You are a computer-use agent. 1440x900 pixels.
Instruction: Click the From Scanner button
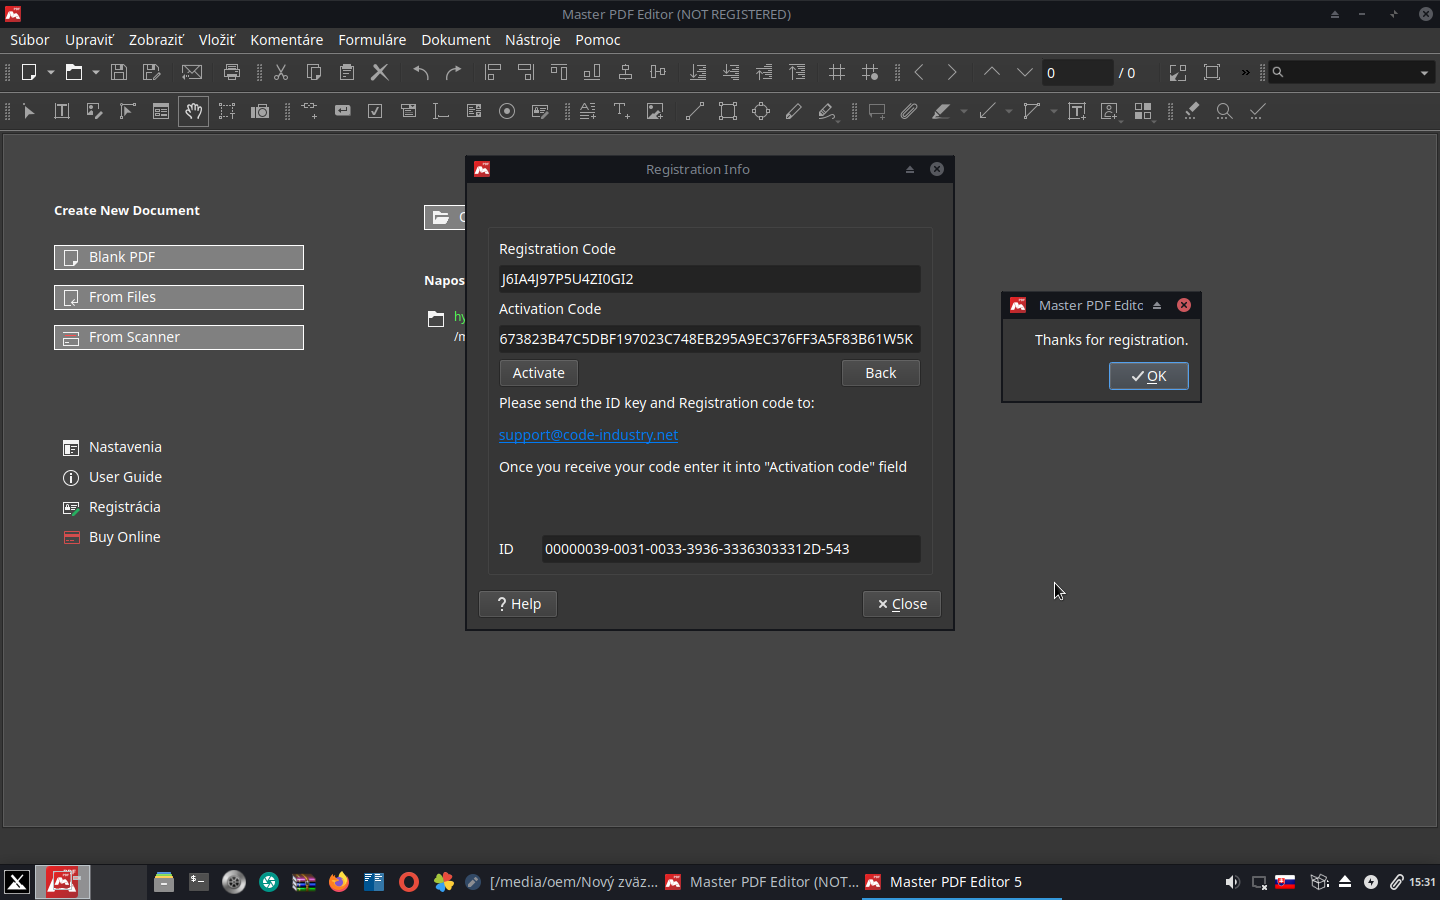pyautogui.click(x=179, y=337)
